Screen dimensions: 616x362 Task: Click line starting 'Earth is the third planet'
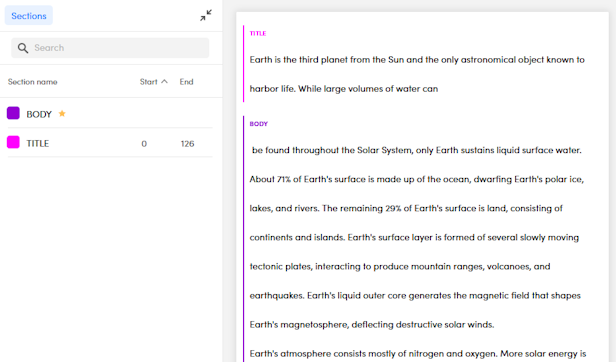pos(417,60)
